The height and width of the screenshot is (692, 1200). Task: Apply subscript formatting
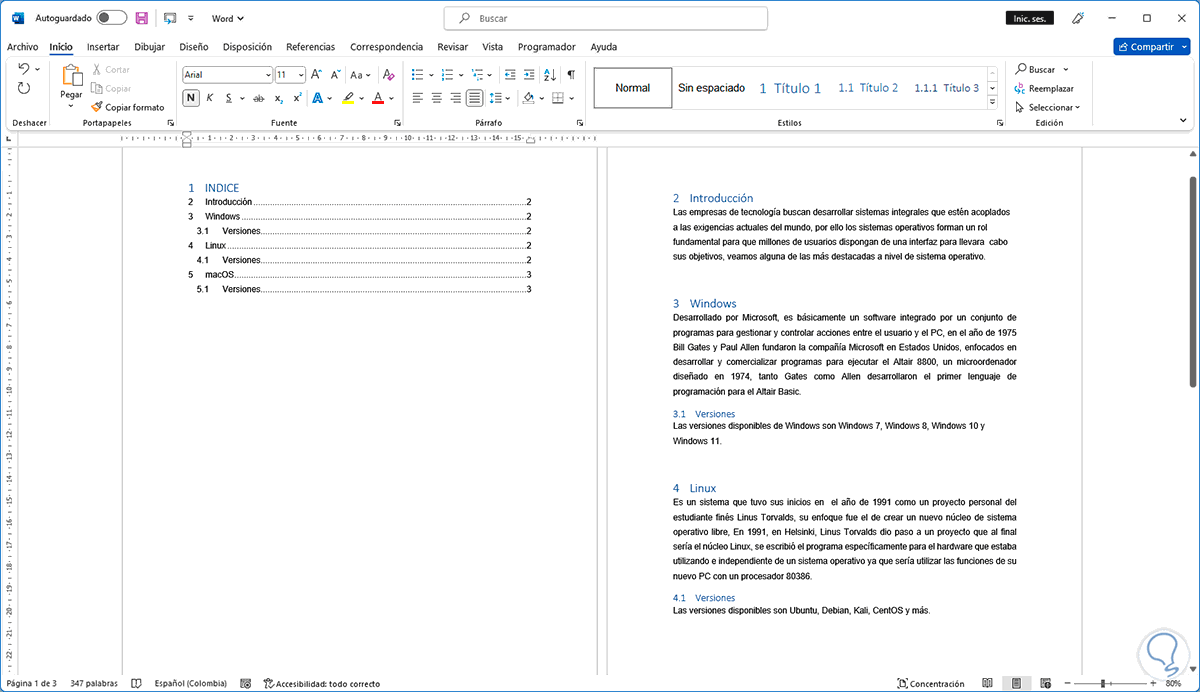click(279, 98)
